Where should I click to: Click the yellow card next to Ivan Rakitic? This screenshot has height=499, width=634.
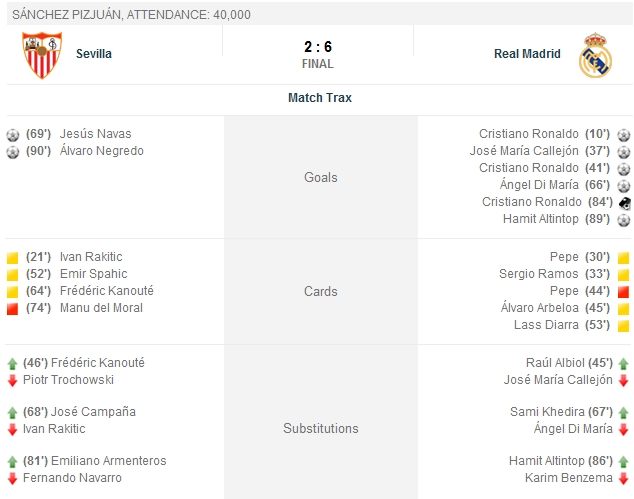(x=13, y=258)
